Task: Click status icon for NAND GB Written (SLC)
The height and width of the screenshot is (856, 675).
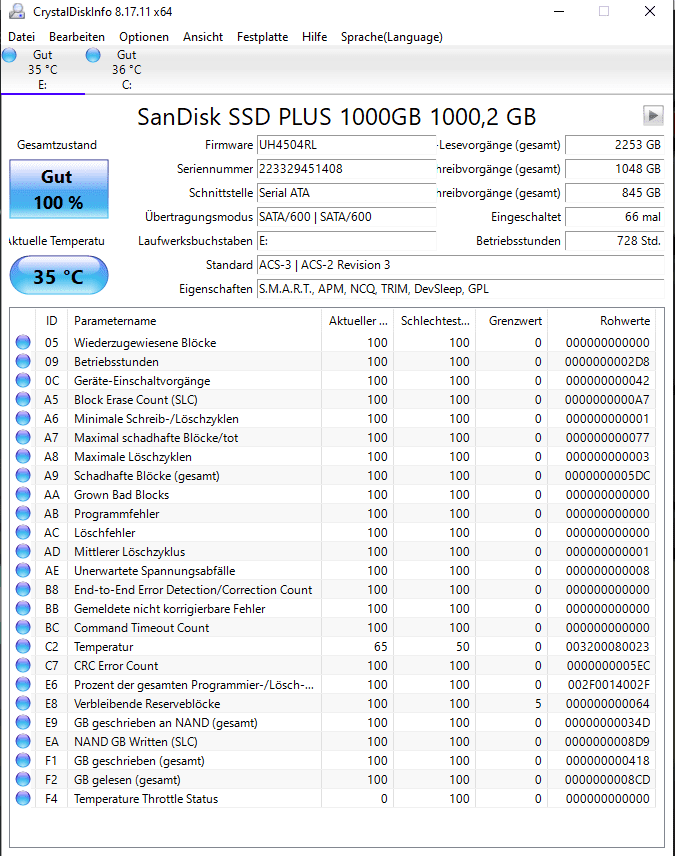Action: [23, 741]
